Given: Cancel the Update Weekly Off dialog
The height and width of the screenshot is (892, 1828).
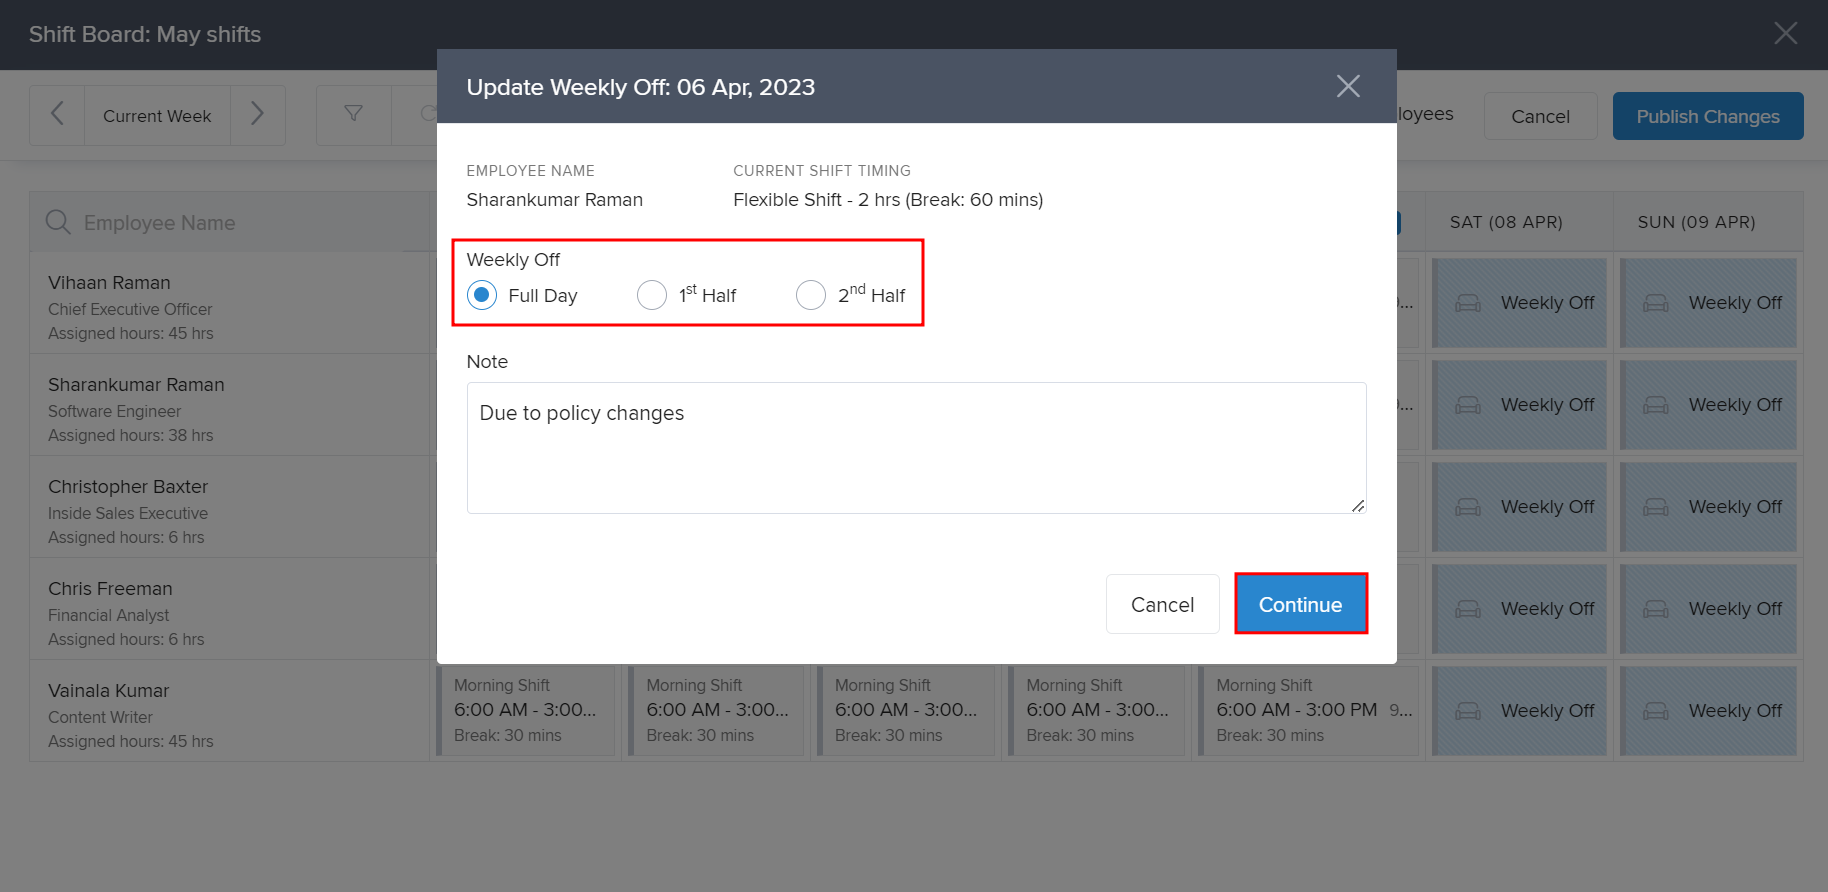Looking at the screenshot, I should [x=1162, y=604].
